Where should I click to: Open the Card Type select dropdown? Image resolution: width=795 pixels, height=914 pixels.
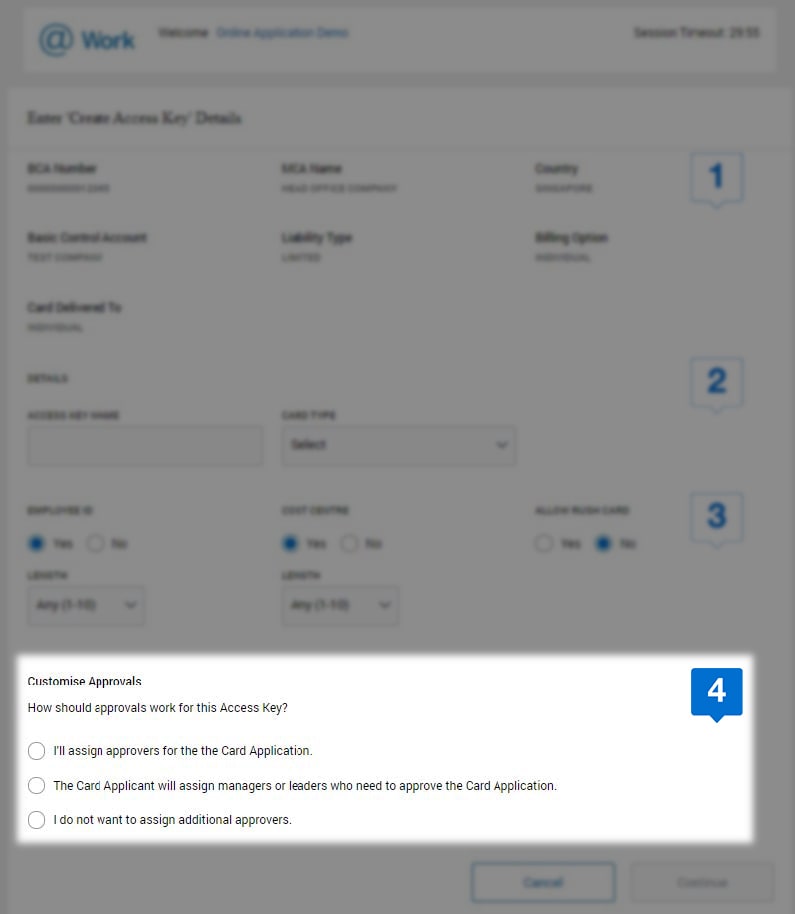[398, 445]
